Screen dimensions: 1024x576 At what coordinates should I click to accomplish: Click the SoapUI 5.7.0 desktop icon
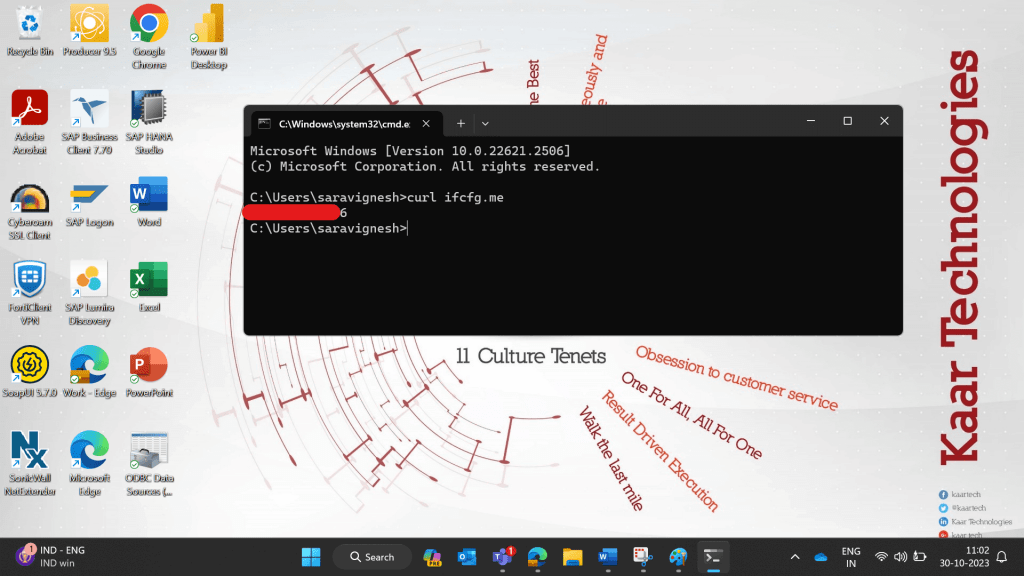pyautogui.click(x=29, y=372)
